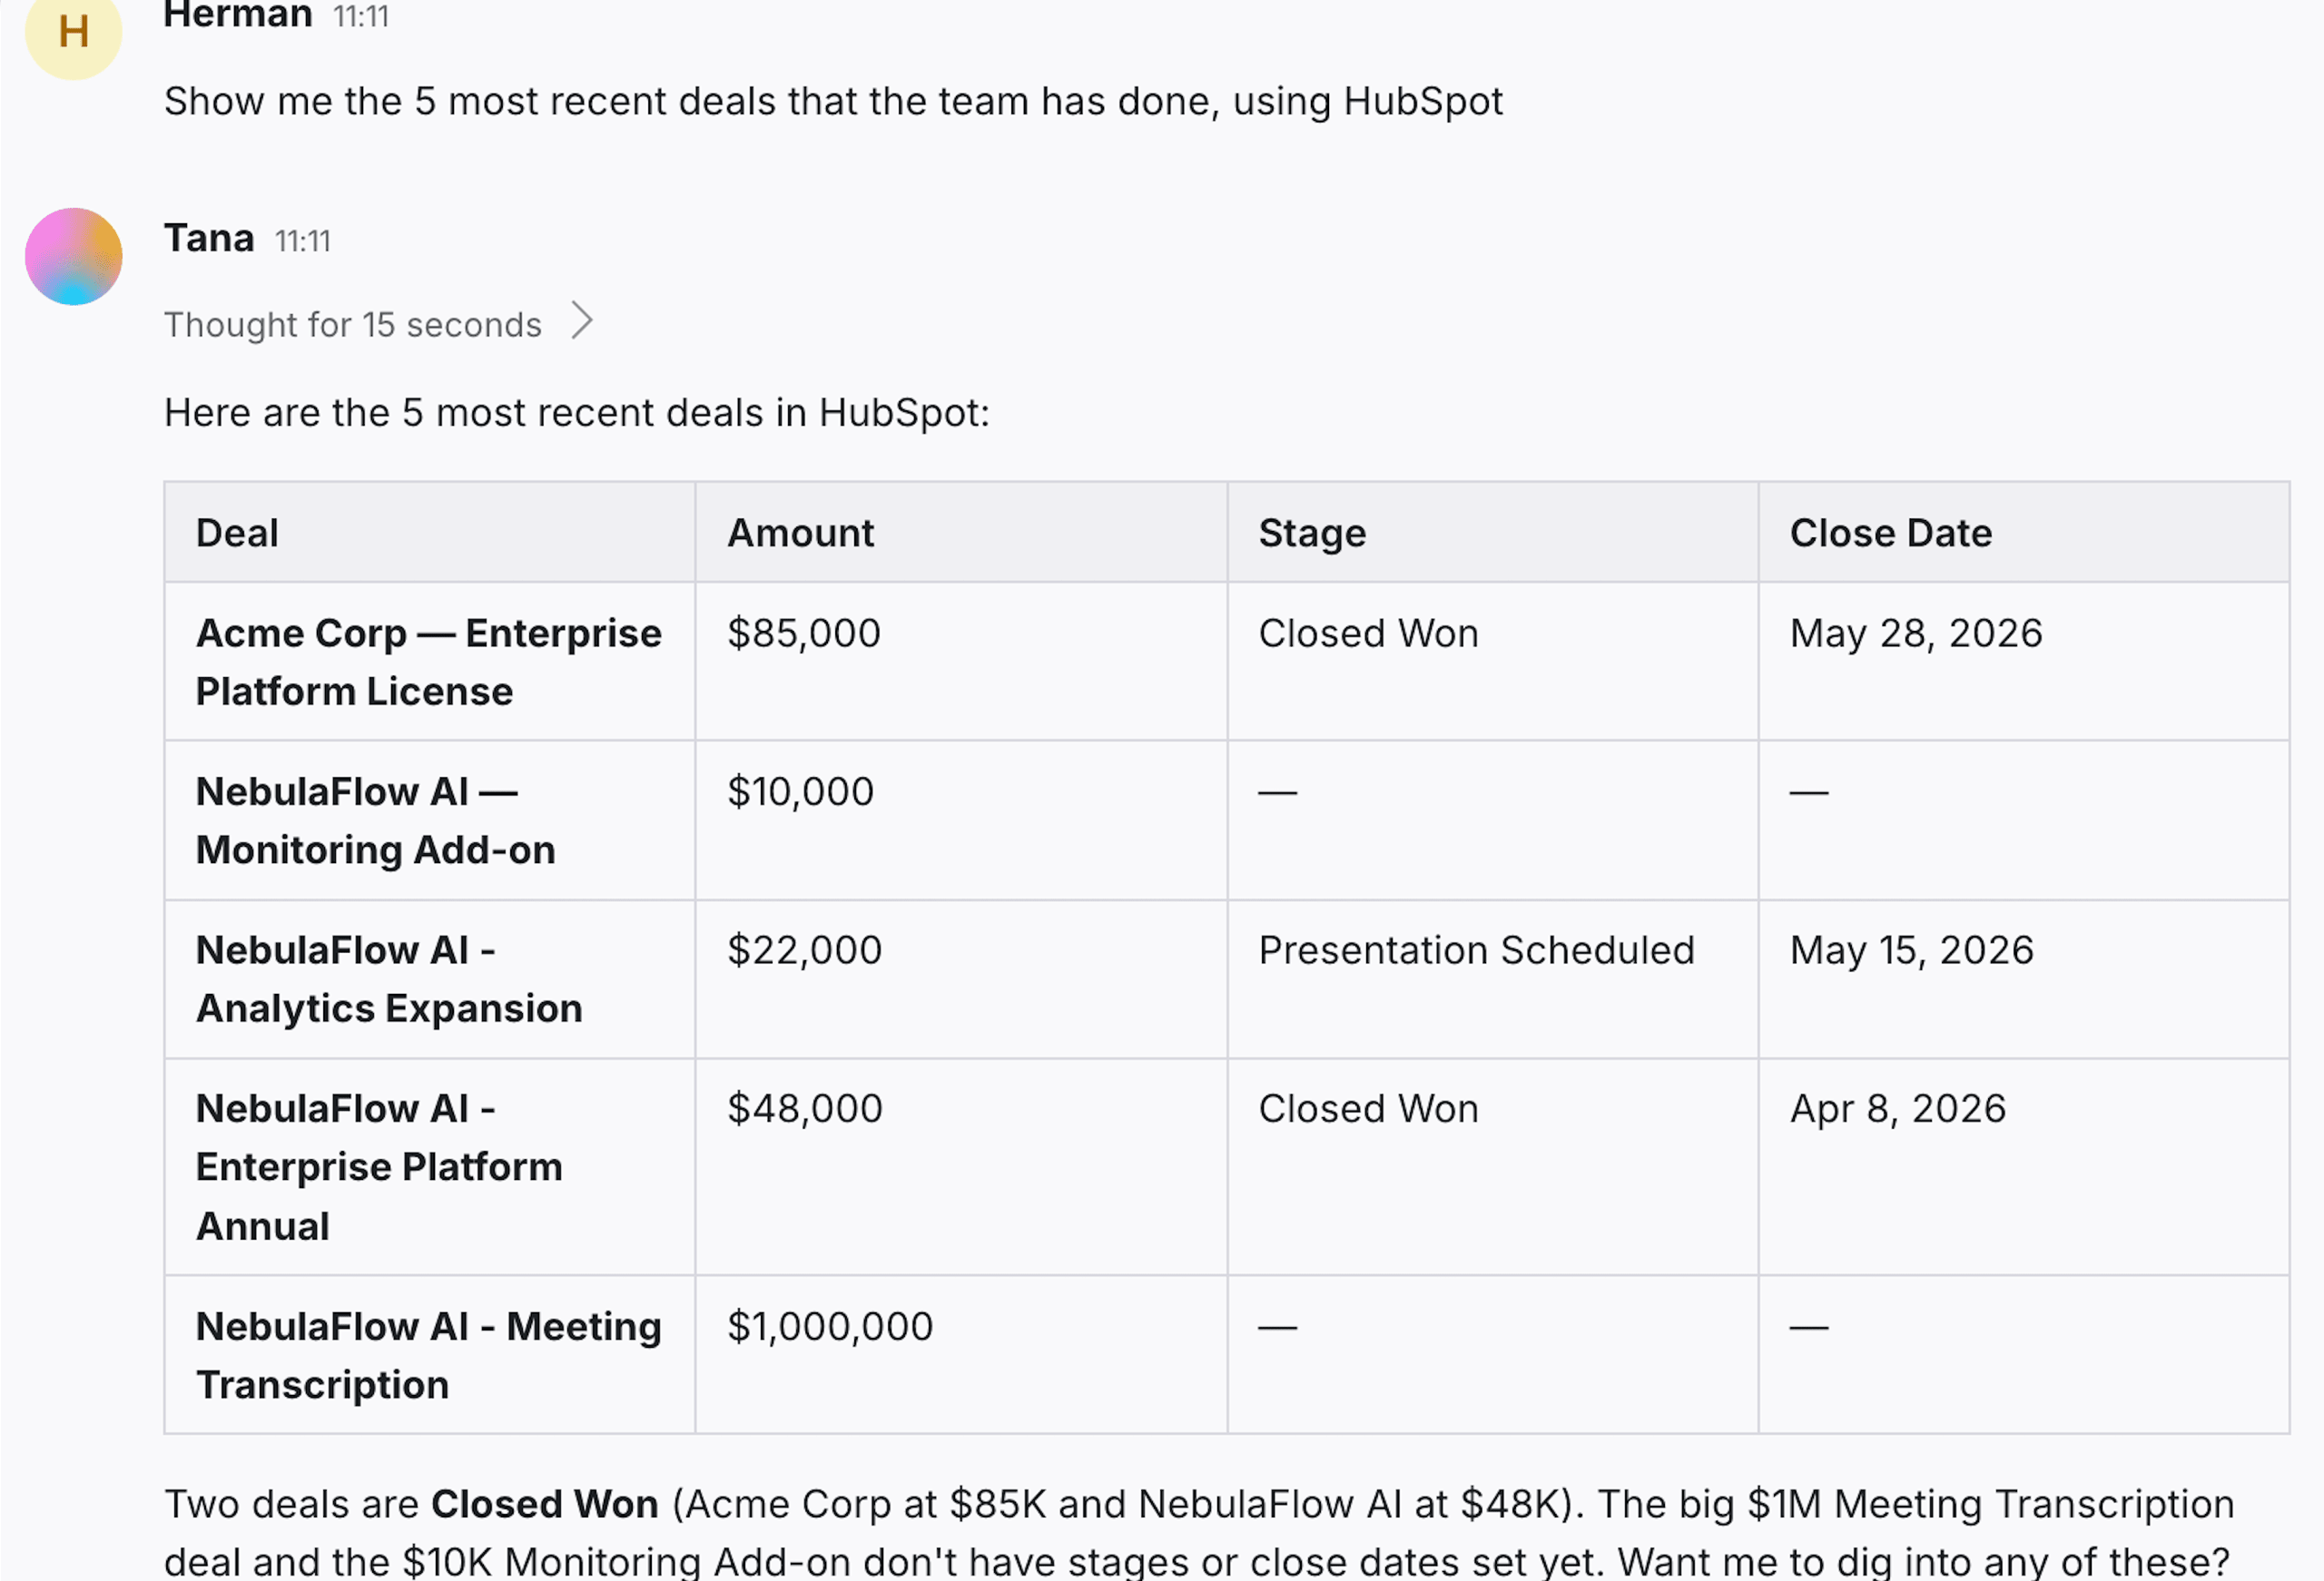
Task: Click the empty close date dash for Meeting Transcription
Action: [1809, 1327]
